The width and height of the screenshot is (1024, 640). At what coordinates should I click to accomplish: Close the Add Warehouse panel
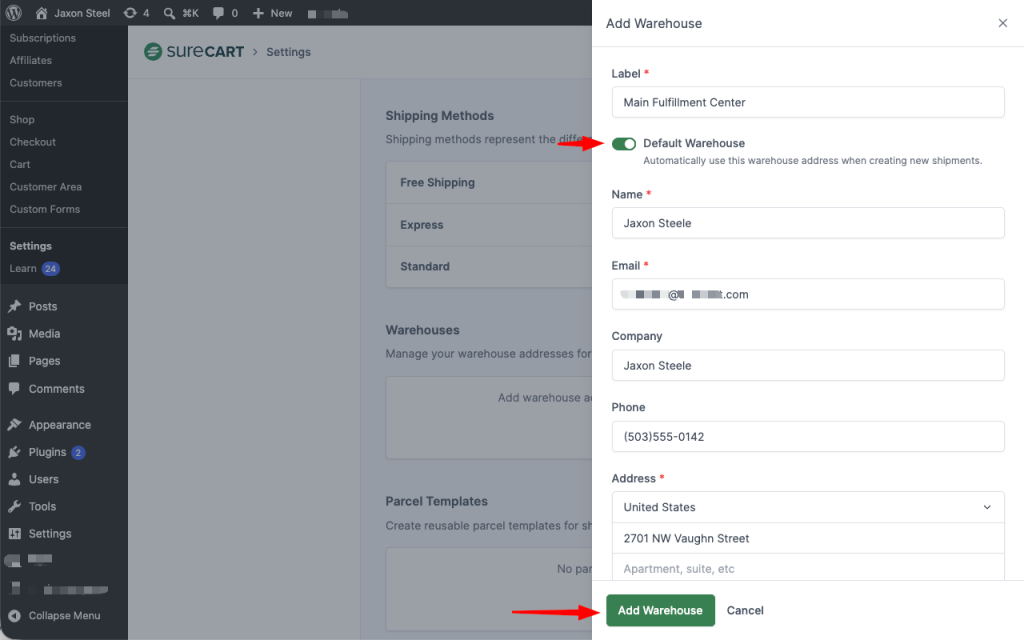pyautogui.click(x=1003, y=23)
